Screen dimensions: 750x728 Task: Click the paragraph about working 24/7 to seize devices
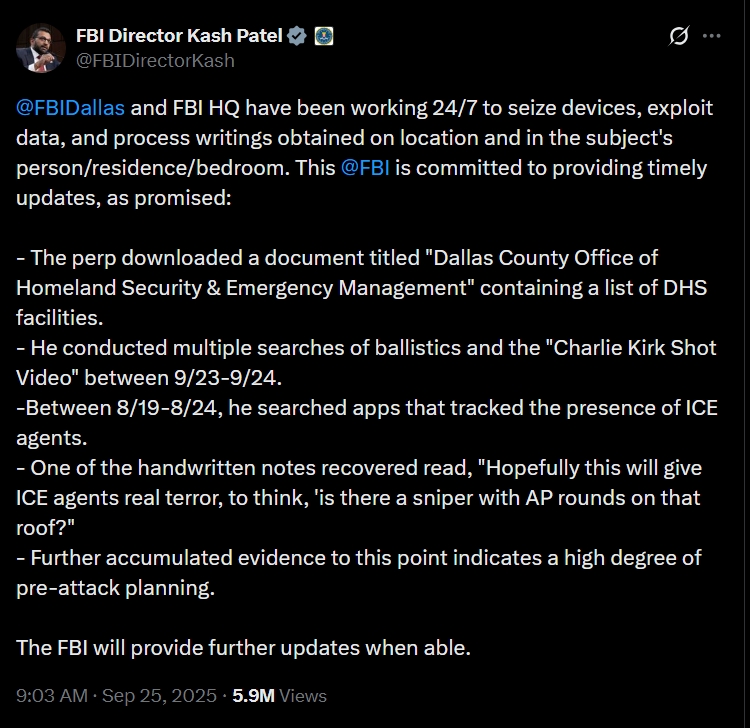364,153
